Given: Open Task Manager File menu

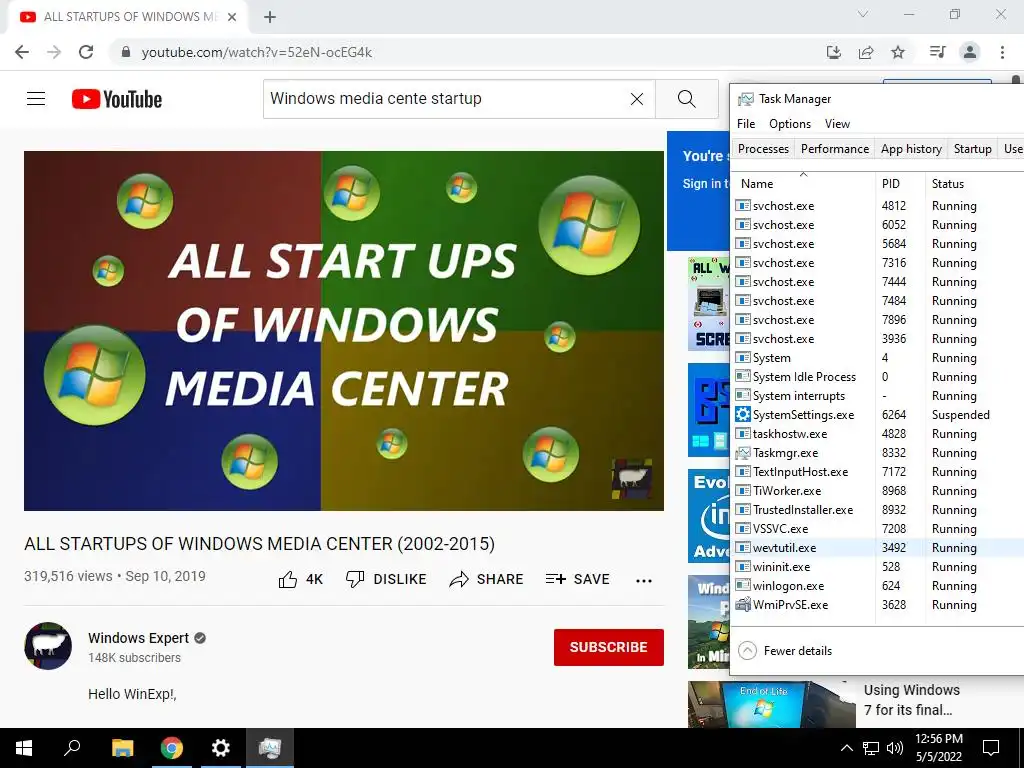Looking at the screenshot, I should tap(746, 124).
